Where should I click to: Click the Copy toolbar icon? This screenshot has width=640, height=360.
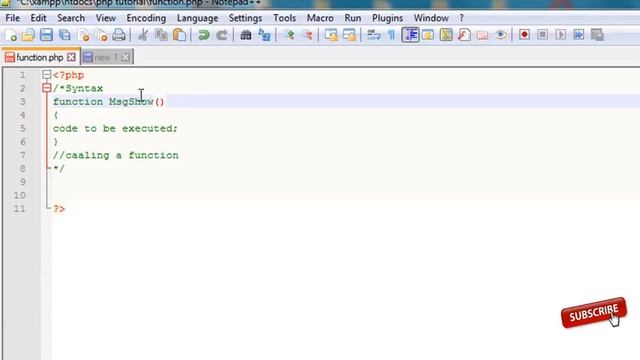161,35
